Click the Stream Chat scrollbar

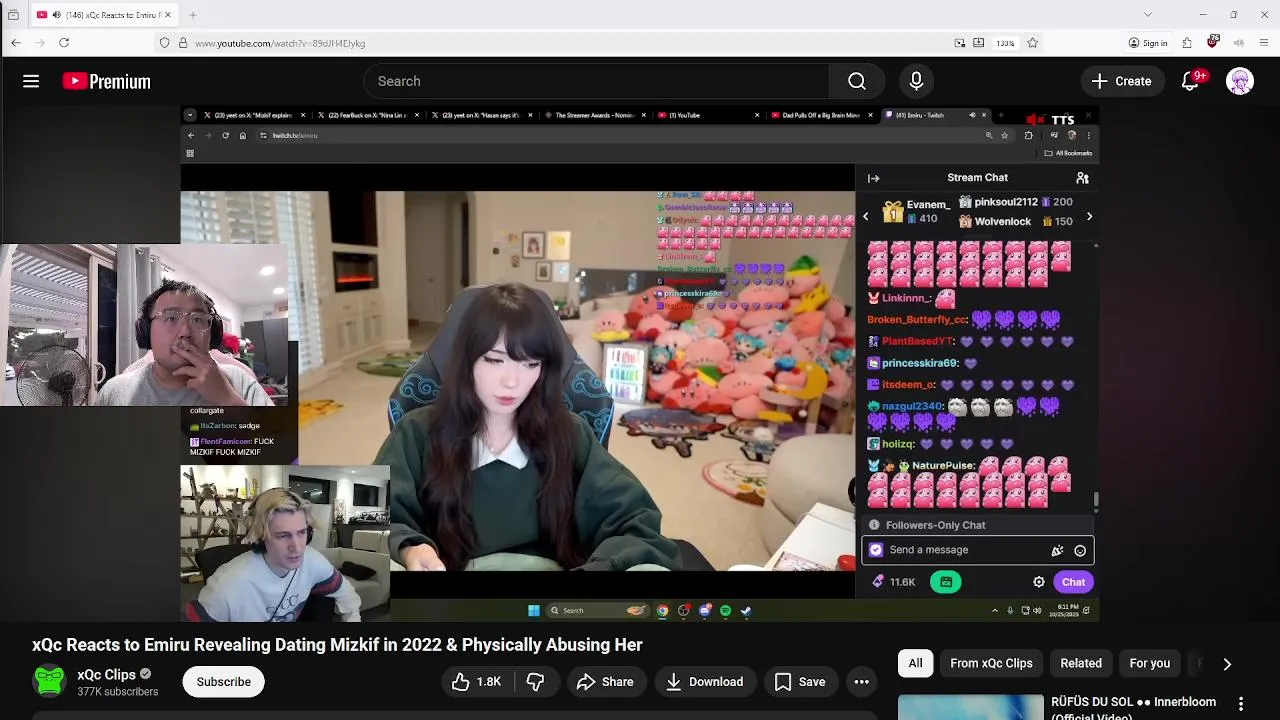[1096, 499]
